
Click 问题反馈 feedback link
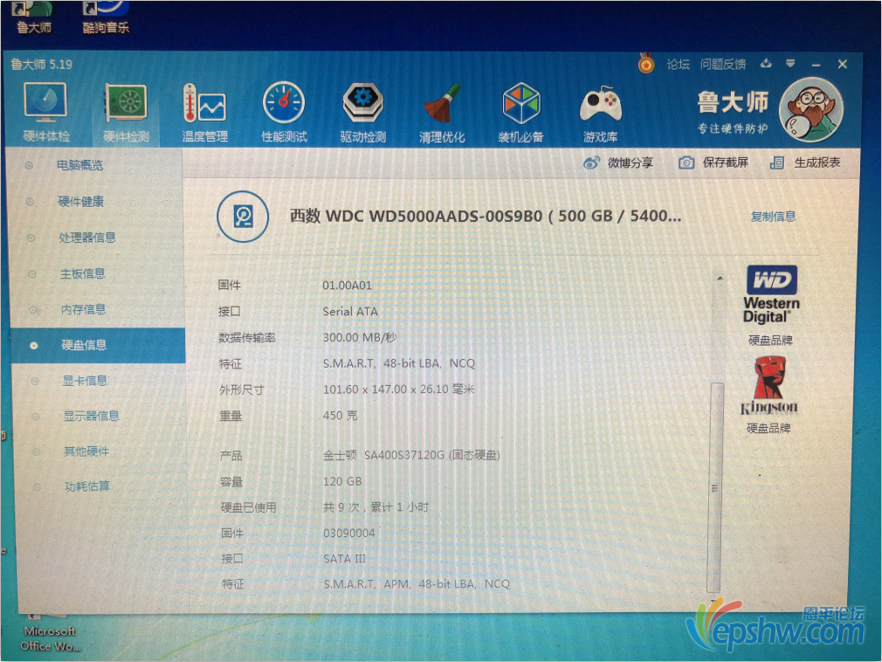point(723,64)
